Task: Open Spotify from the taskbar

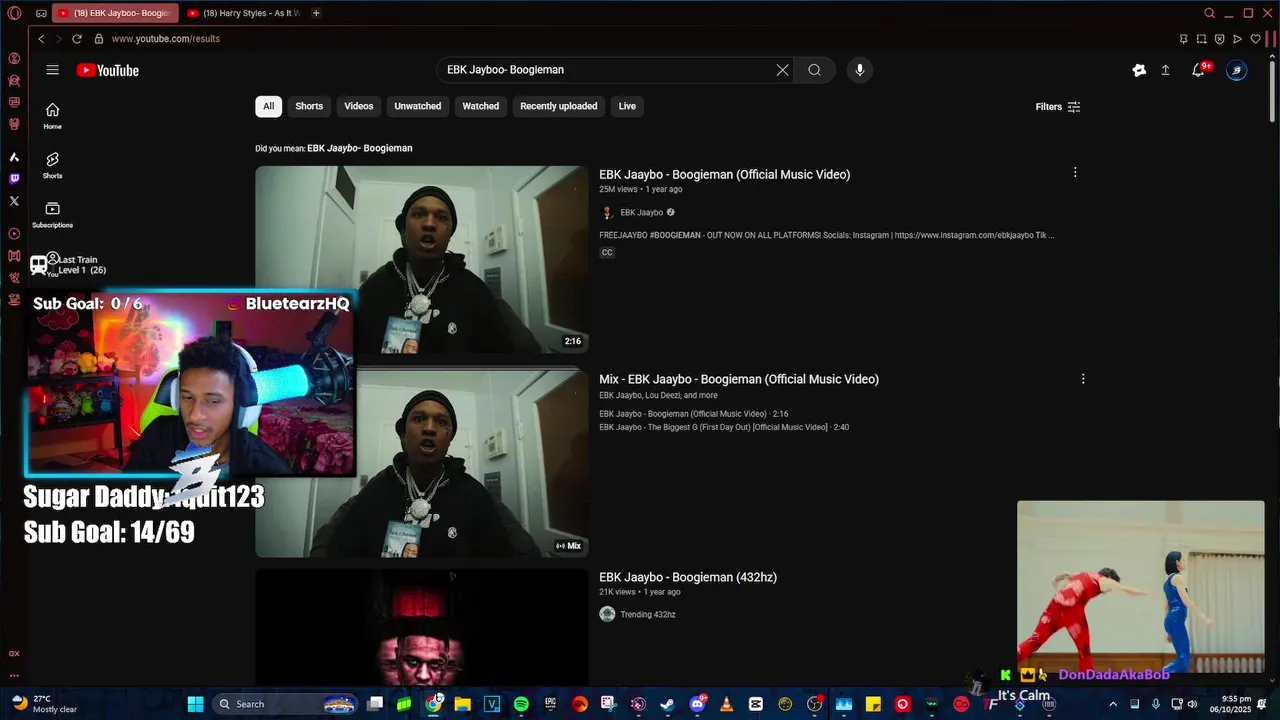Action: (521, 704)
